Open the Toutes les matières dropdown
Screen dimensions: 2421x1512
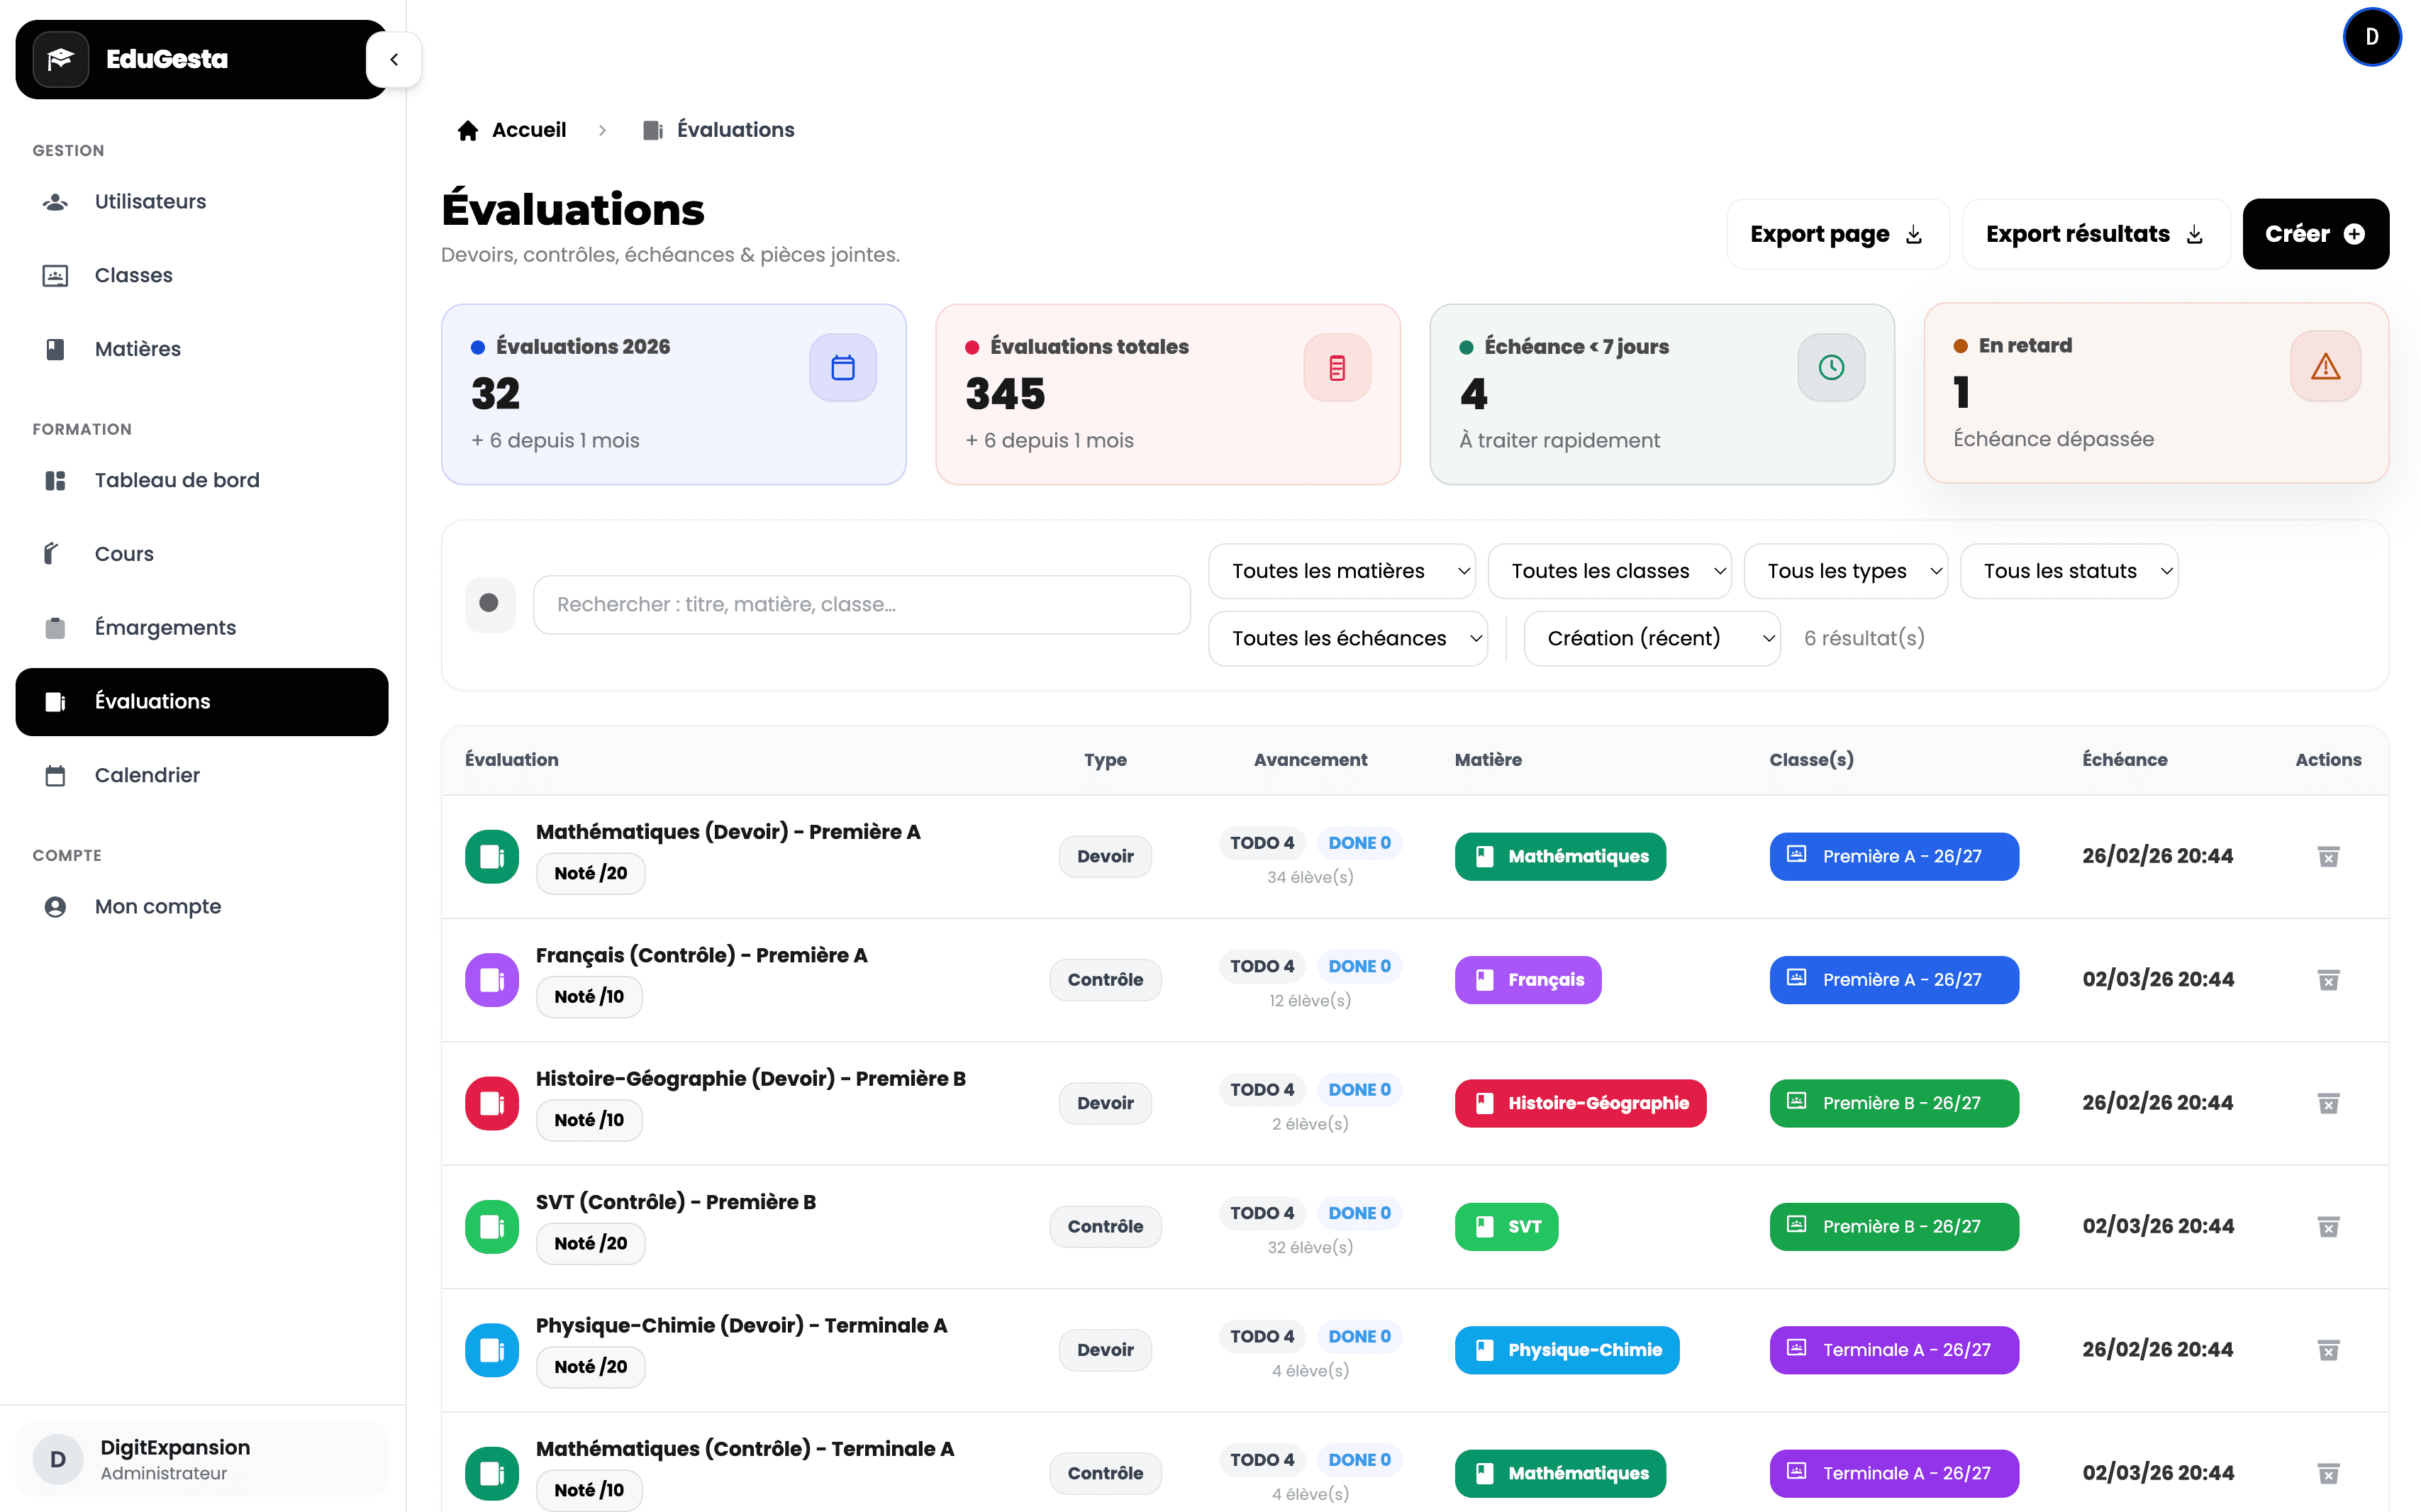pos(1340,571)
